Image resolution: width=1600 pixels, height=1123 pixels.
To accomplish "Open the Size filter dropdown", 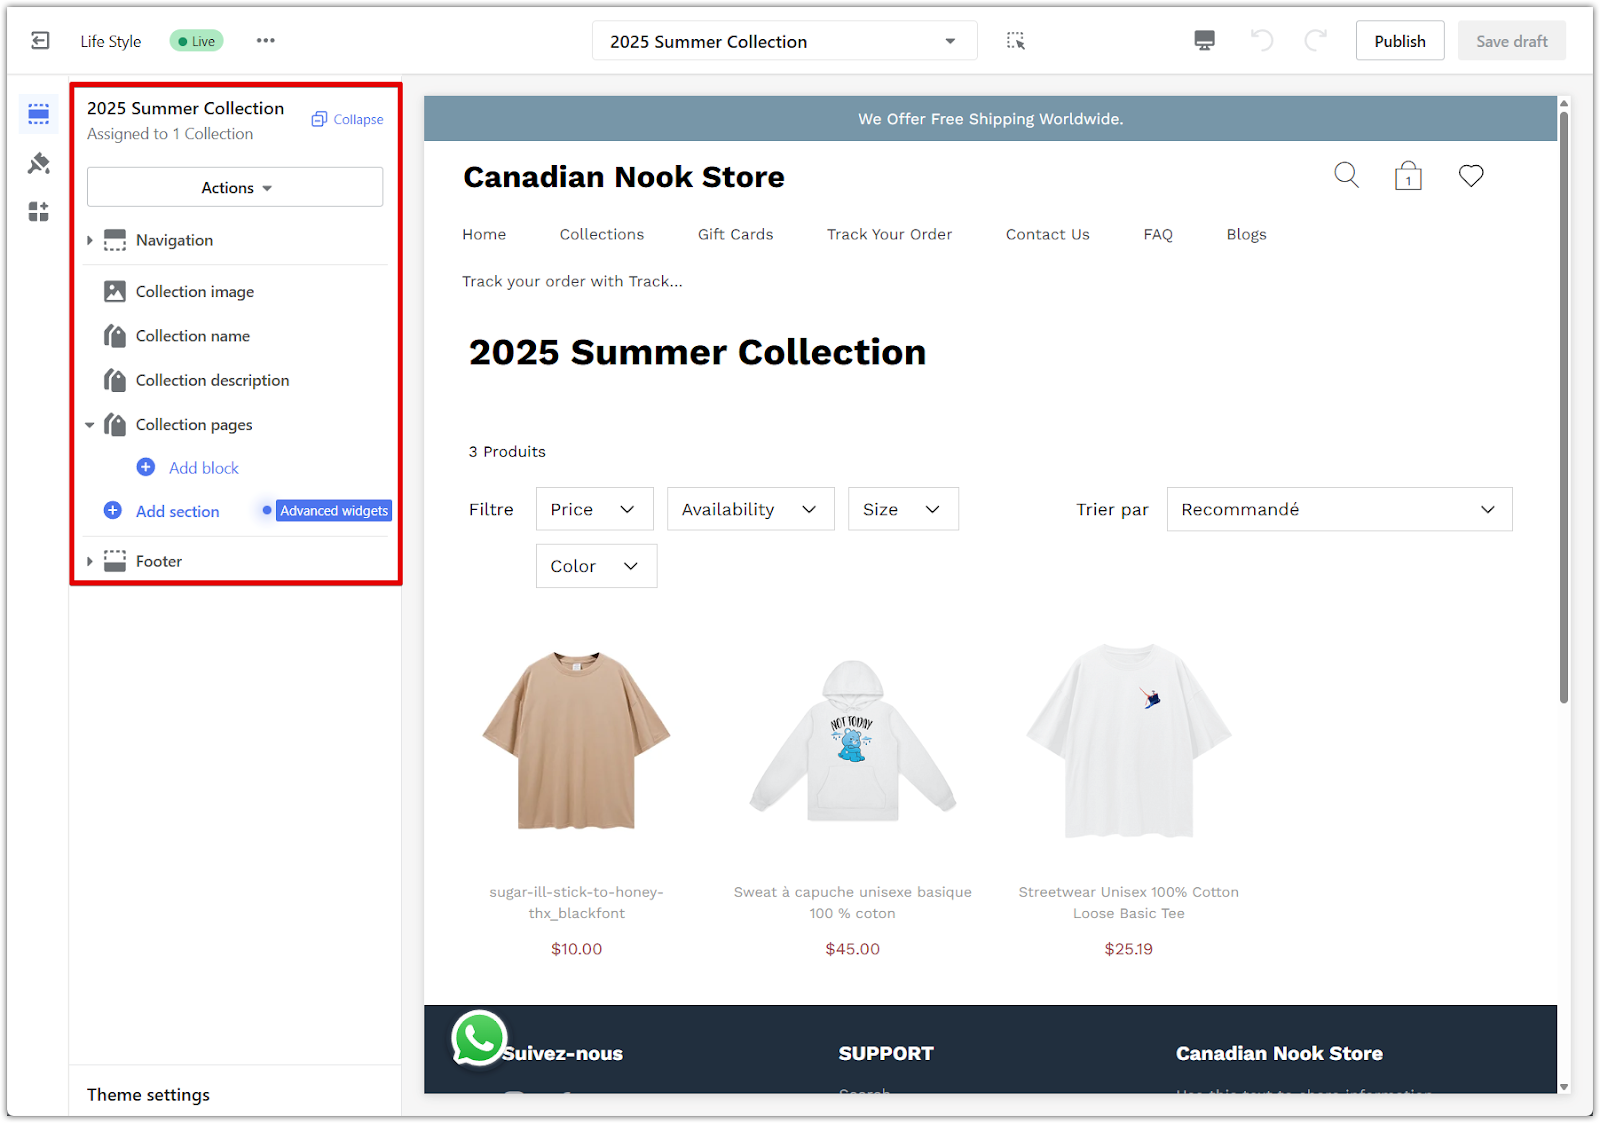I will click(903, 509).
